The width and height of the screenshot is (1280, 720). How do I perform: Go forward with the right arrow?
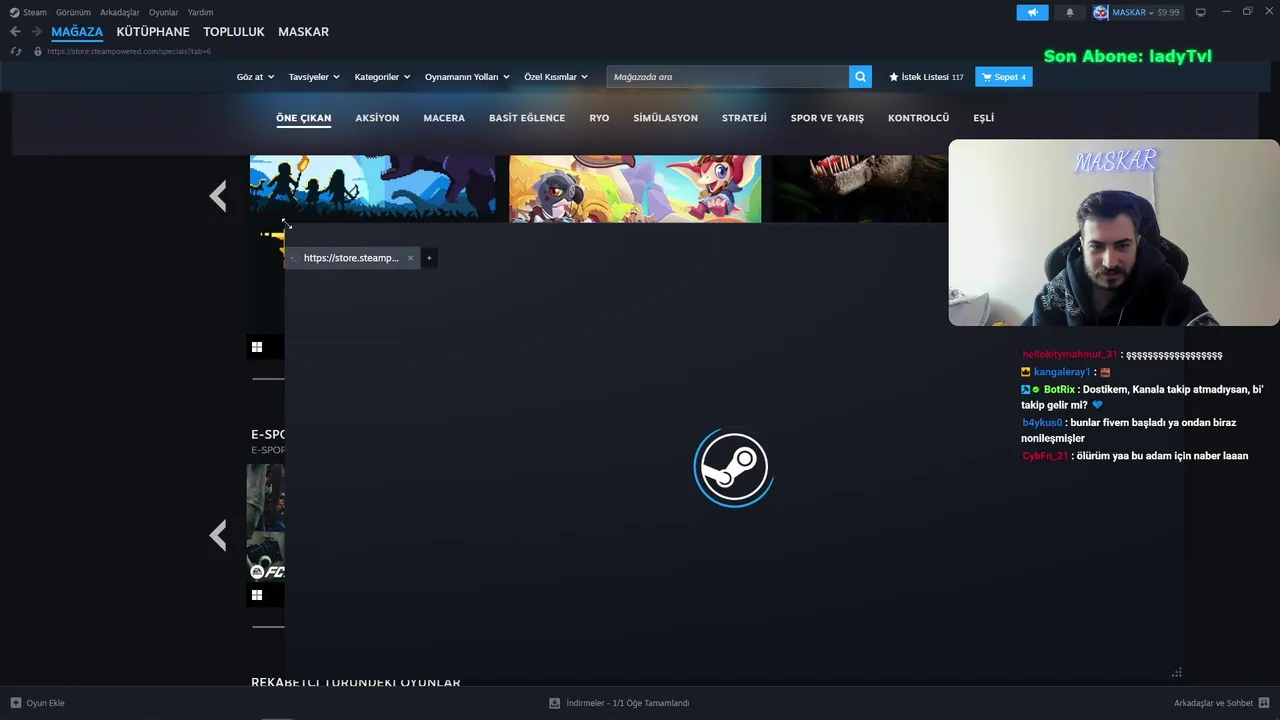click(36, 32)
